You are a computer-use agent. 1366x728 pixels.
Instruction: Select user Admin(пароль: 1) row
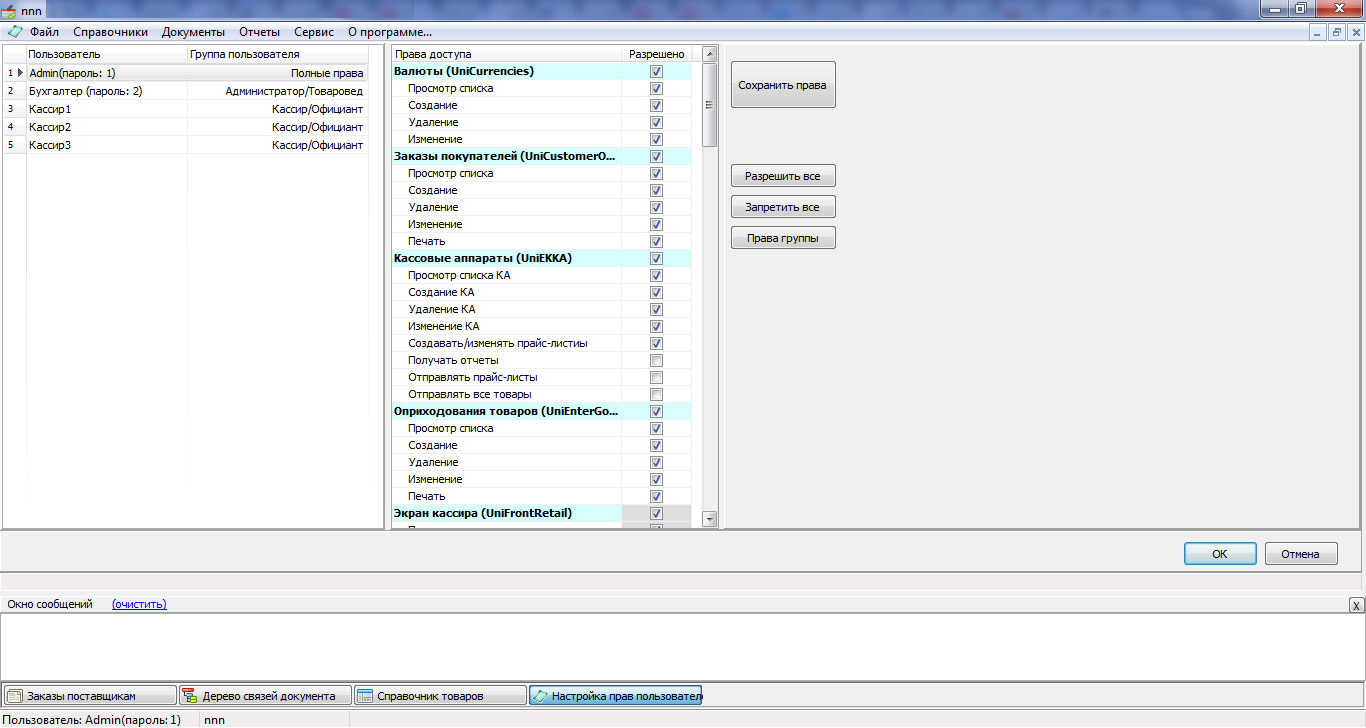point(185,73)
